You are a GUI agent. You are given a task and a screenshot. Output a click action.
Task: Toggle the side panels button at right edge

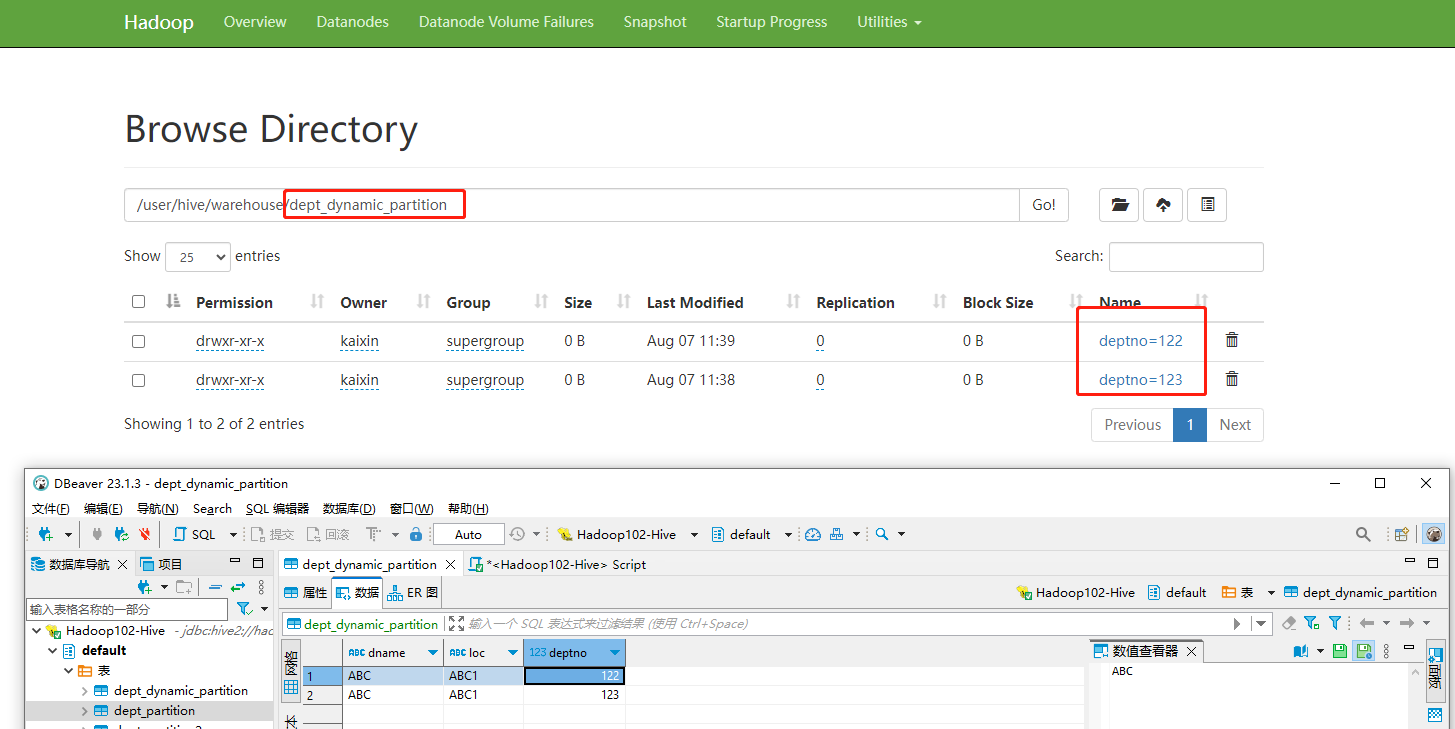point(1436,670)
